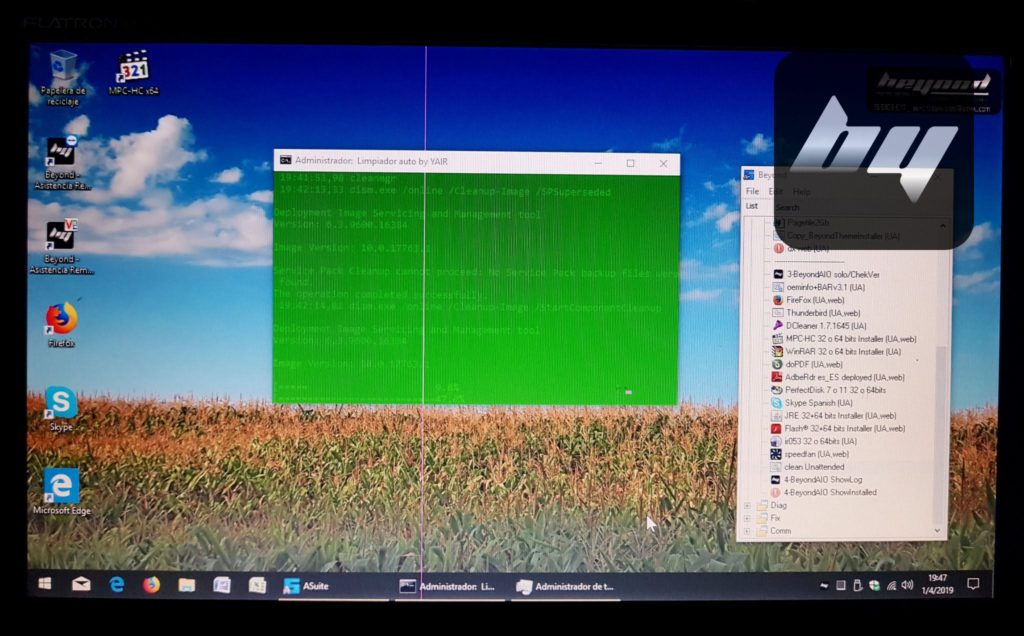Select 3-BeyondAIO solo/ChekVer icon
1024x636 pixels.
778,274
